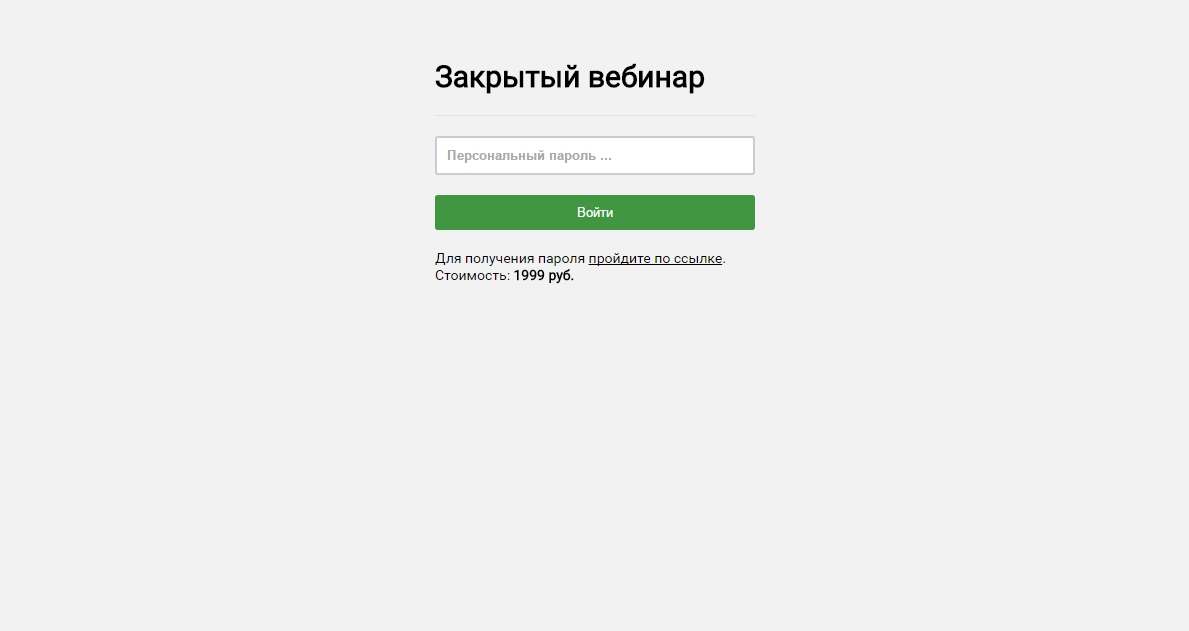
Task: Click the Стоимость: label
Action: click(x=472, y=275)
